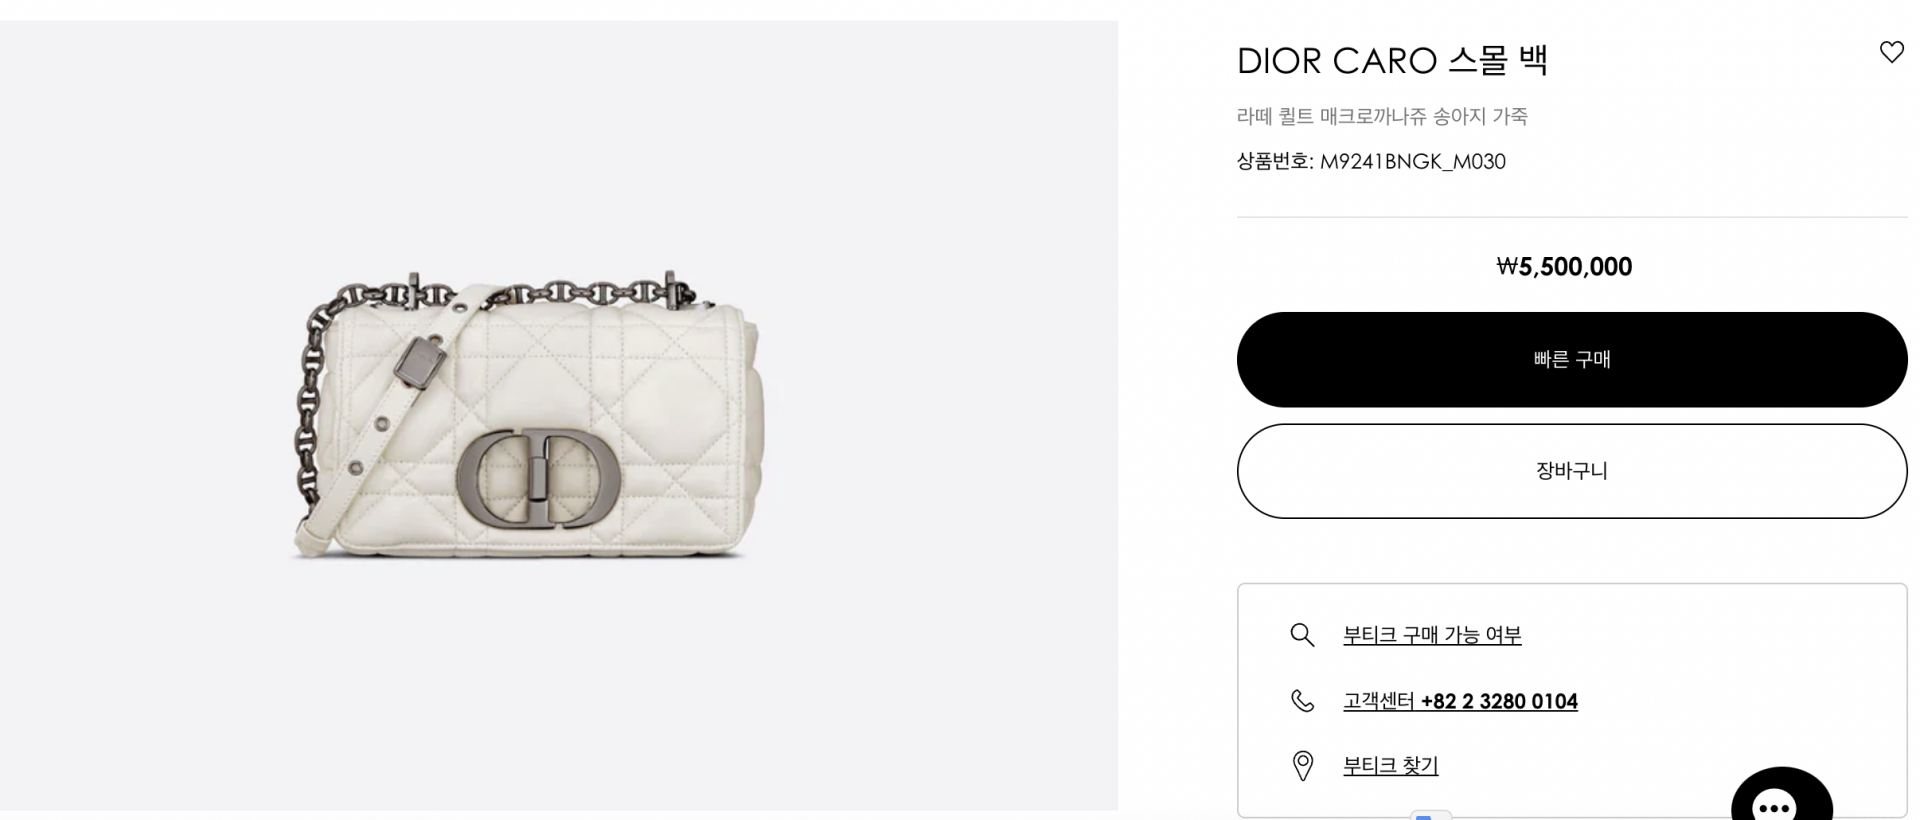Click the +82 2 3280 0104 number
Screen dimensions: 1920x820
point(1499,701)
